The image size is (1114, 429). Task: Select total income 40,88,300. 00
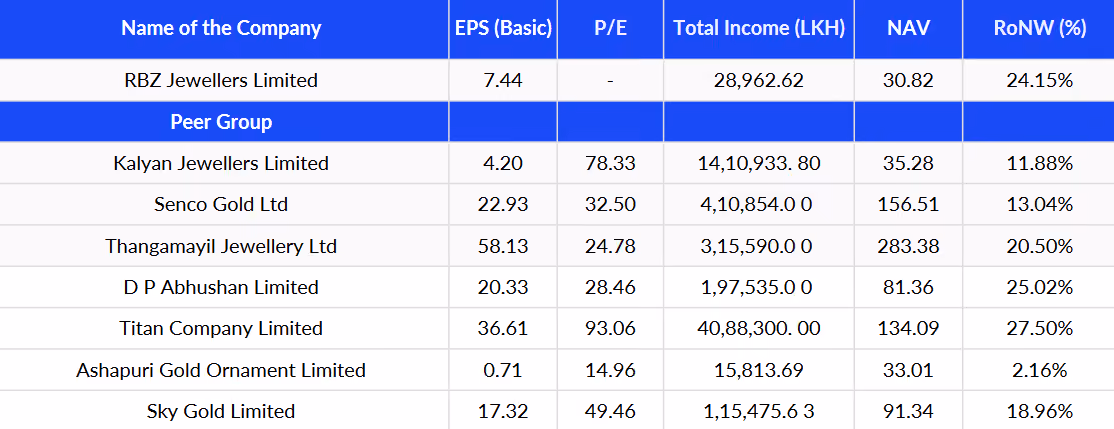tap(759, 329)
